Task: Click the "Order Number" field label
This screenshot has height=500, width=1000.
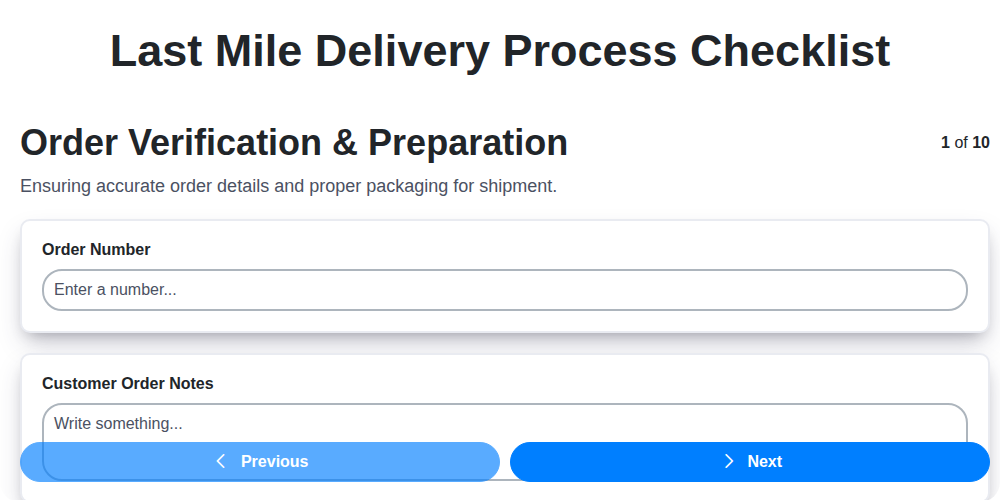Action: tap(96, 249)
